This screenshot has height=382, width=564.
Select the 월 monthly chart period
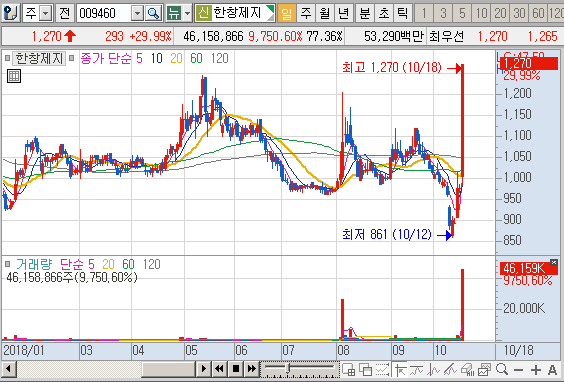coord(325,14)
